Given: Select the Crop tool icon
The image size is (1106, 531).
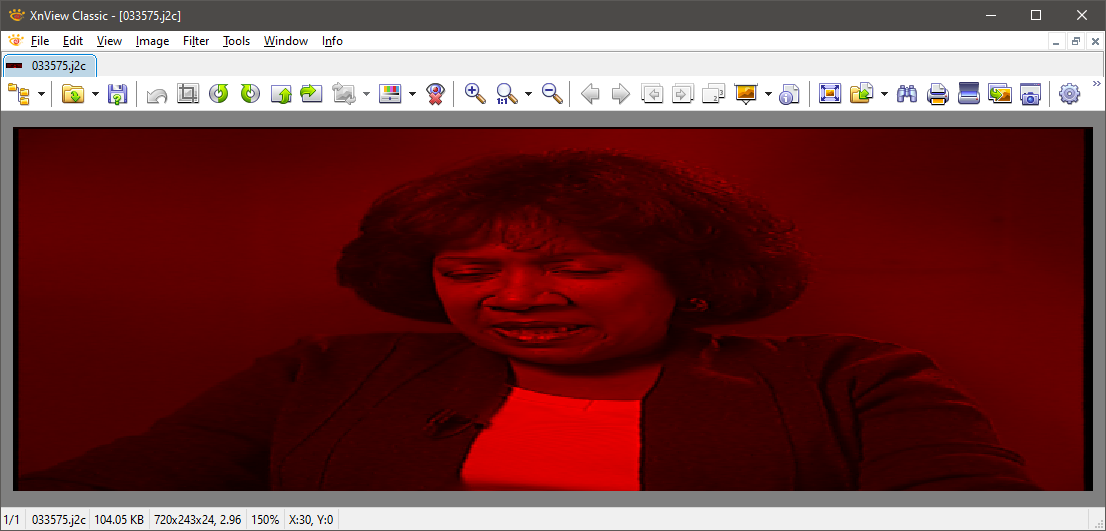Looking at the screenshot, I should coord(188,94).
